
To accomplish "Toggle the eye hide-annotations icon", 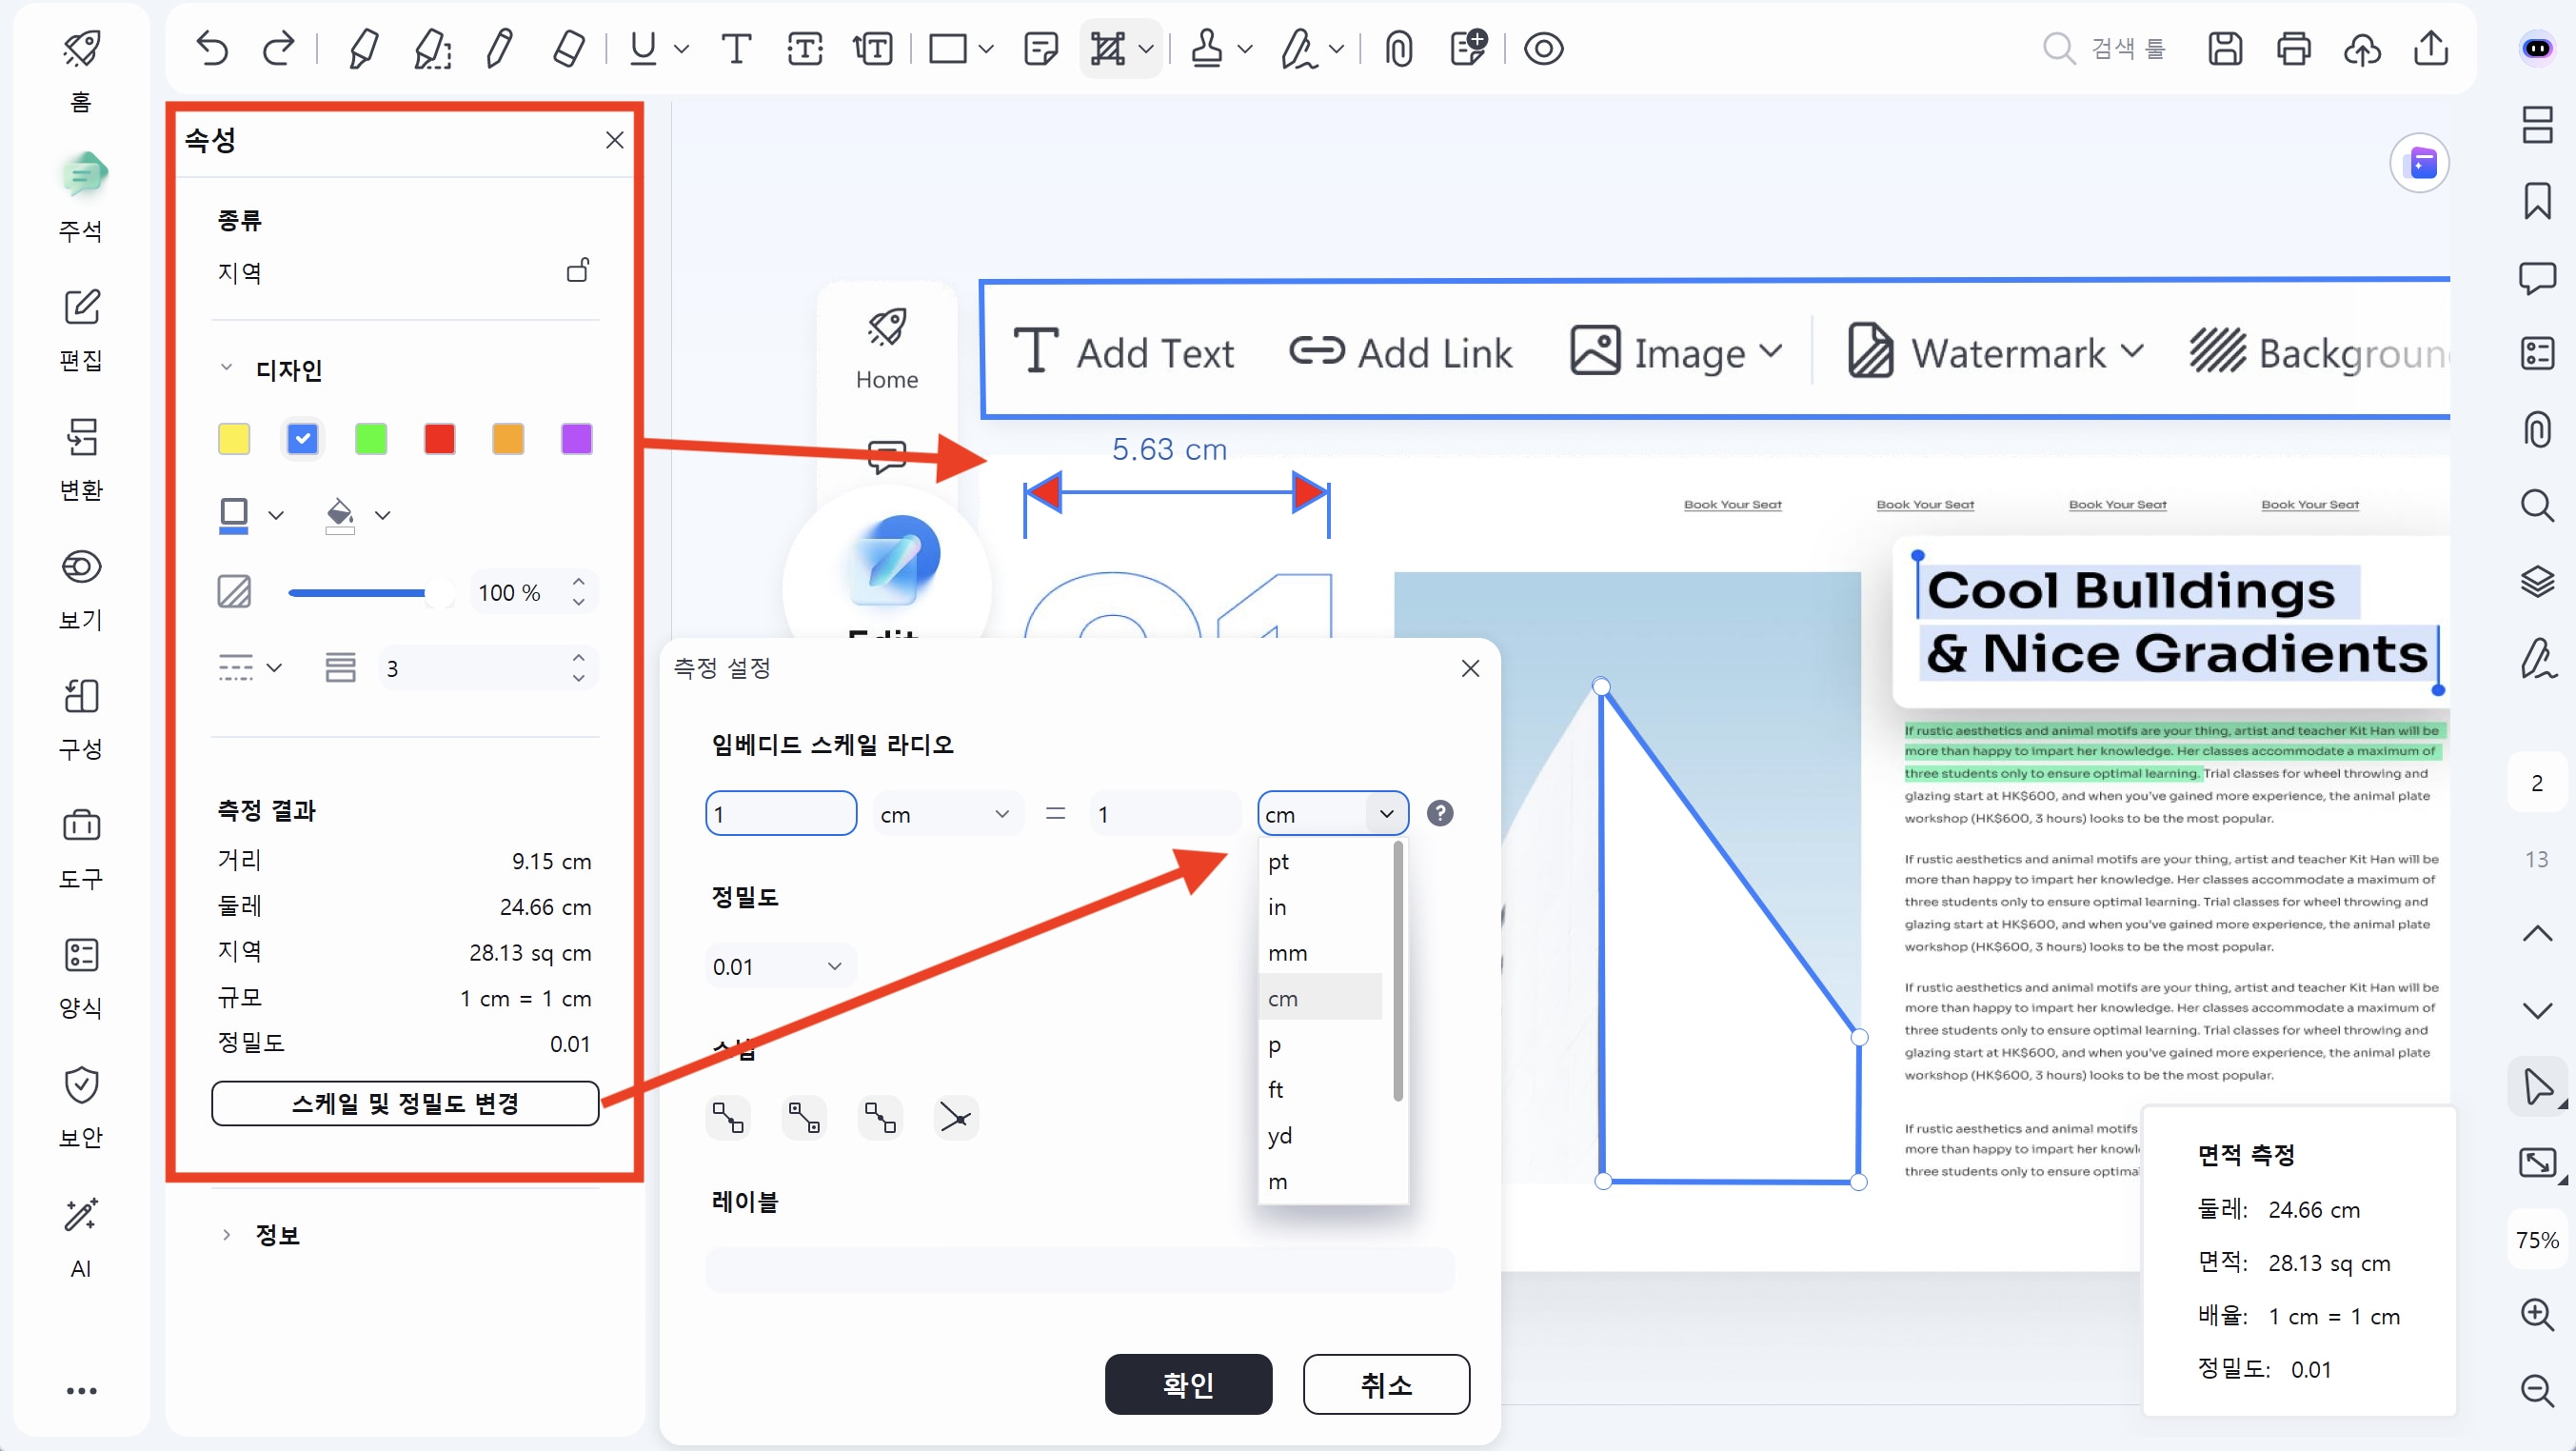I will (1543, 48).
